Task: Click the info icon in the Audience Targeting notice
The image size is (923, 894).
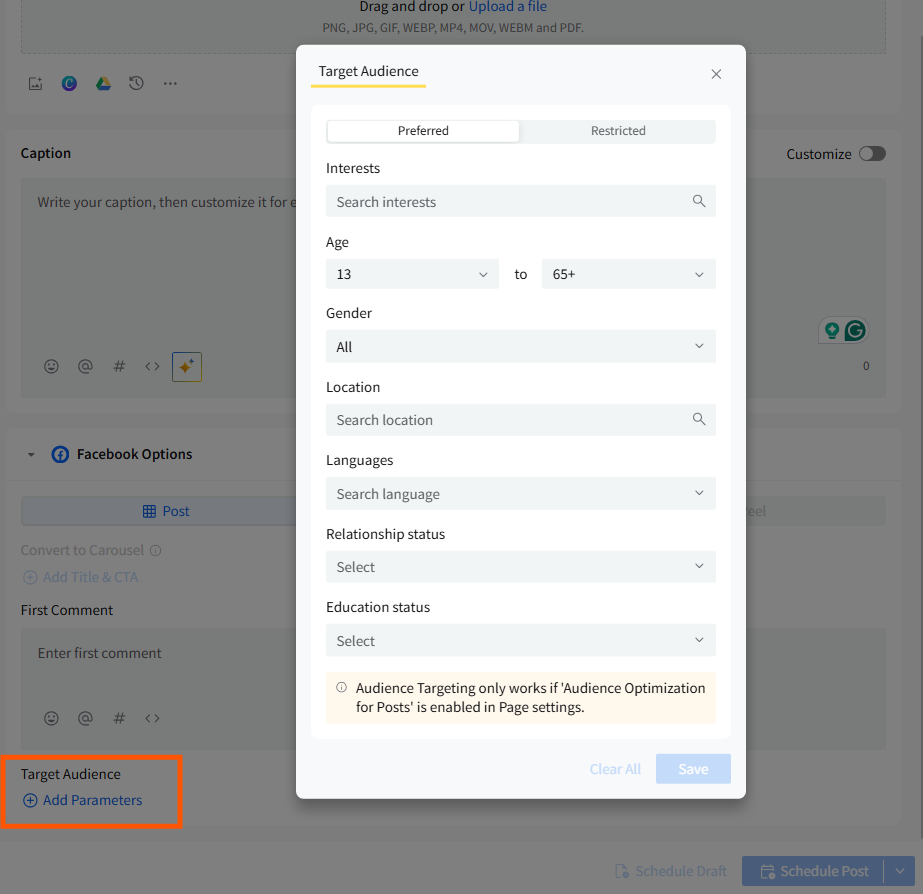Action: tap(341, 687)
